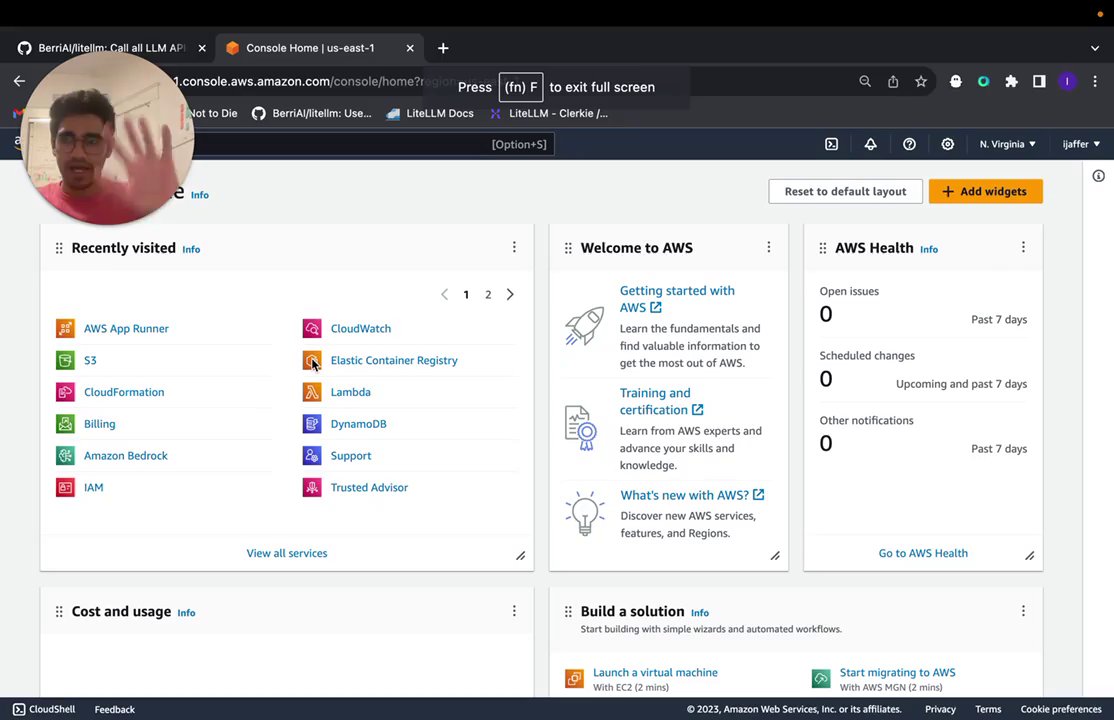Screen dimensions: 1114x720
Task: Go back with the browser back arrow
Action: 19,82
